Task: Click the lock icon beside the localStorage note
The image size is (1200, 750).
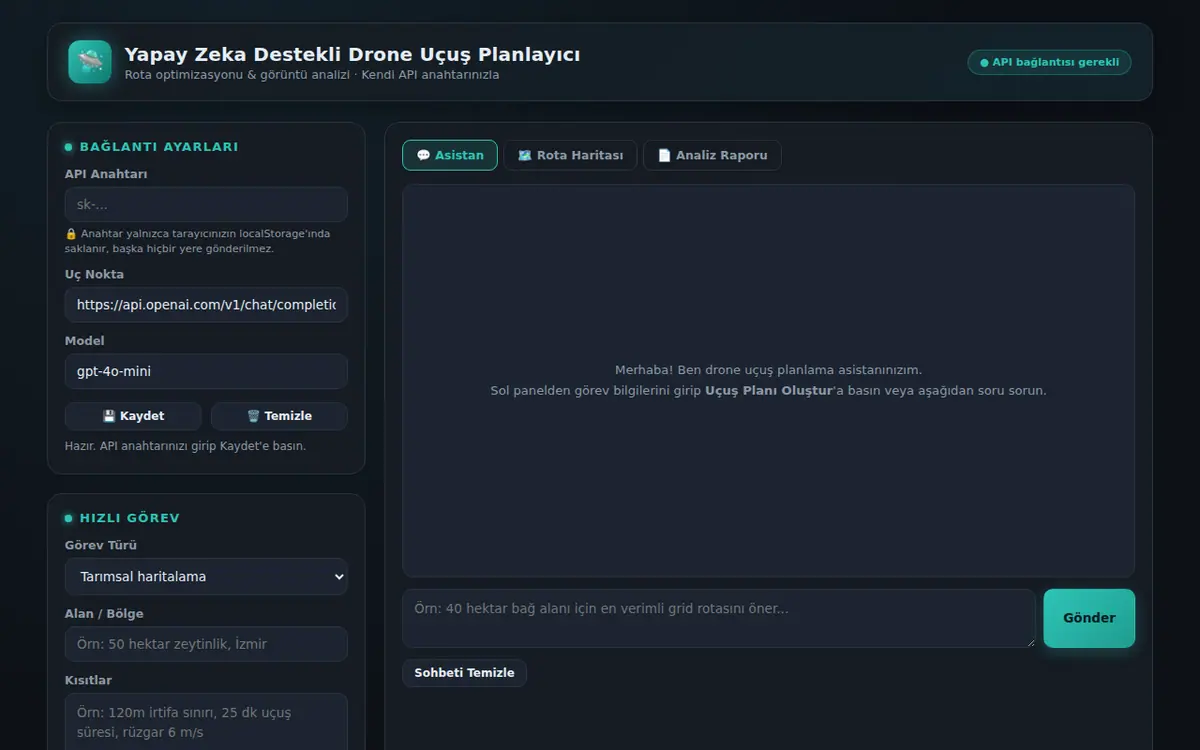Action: tap(70, 234)
